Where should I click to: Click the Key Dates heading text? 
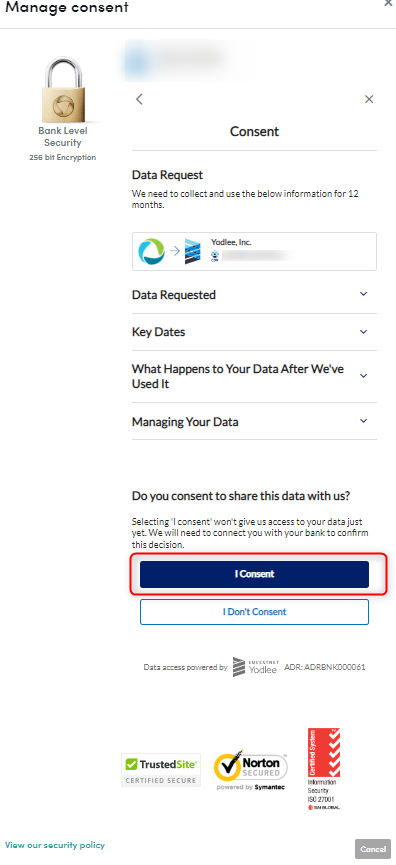click(x=158, y=332)
